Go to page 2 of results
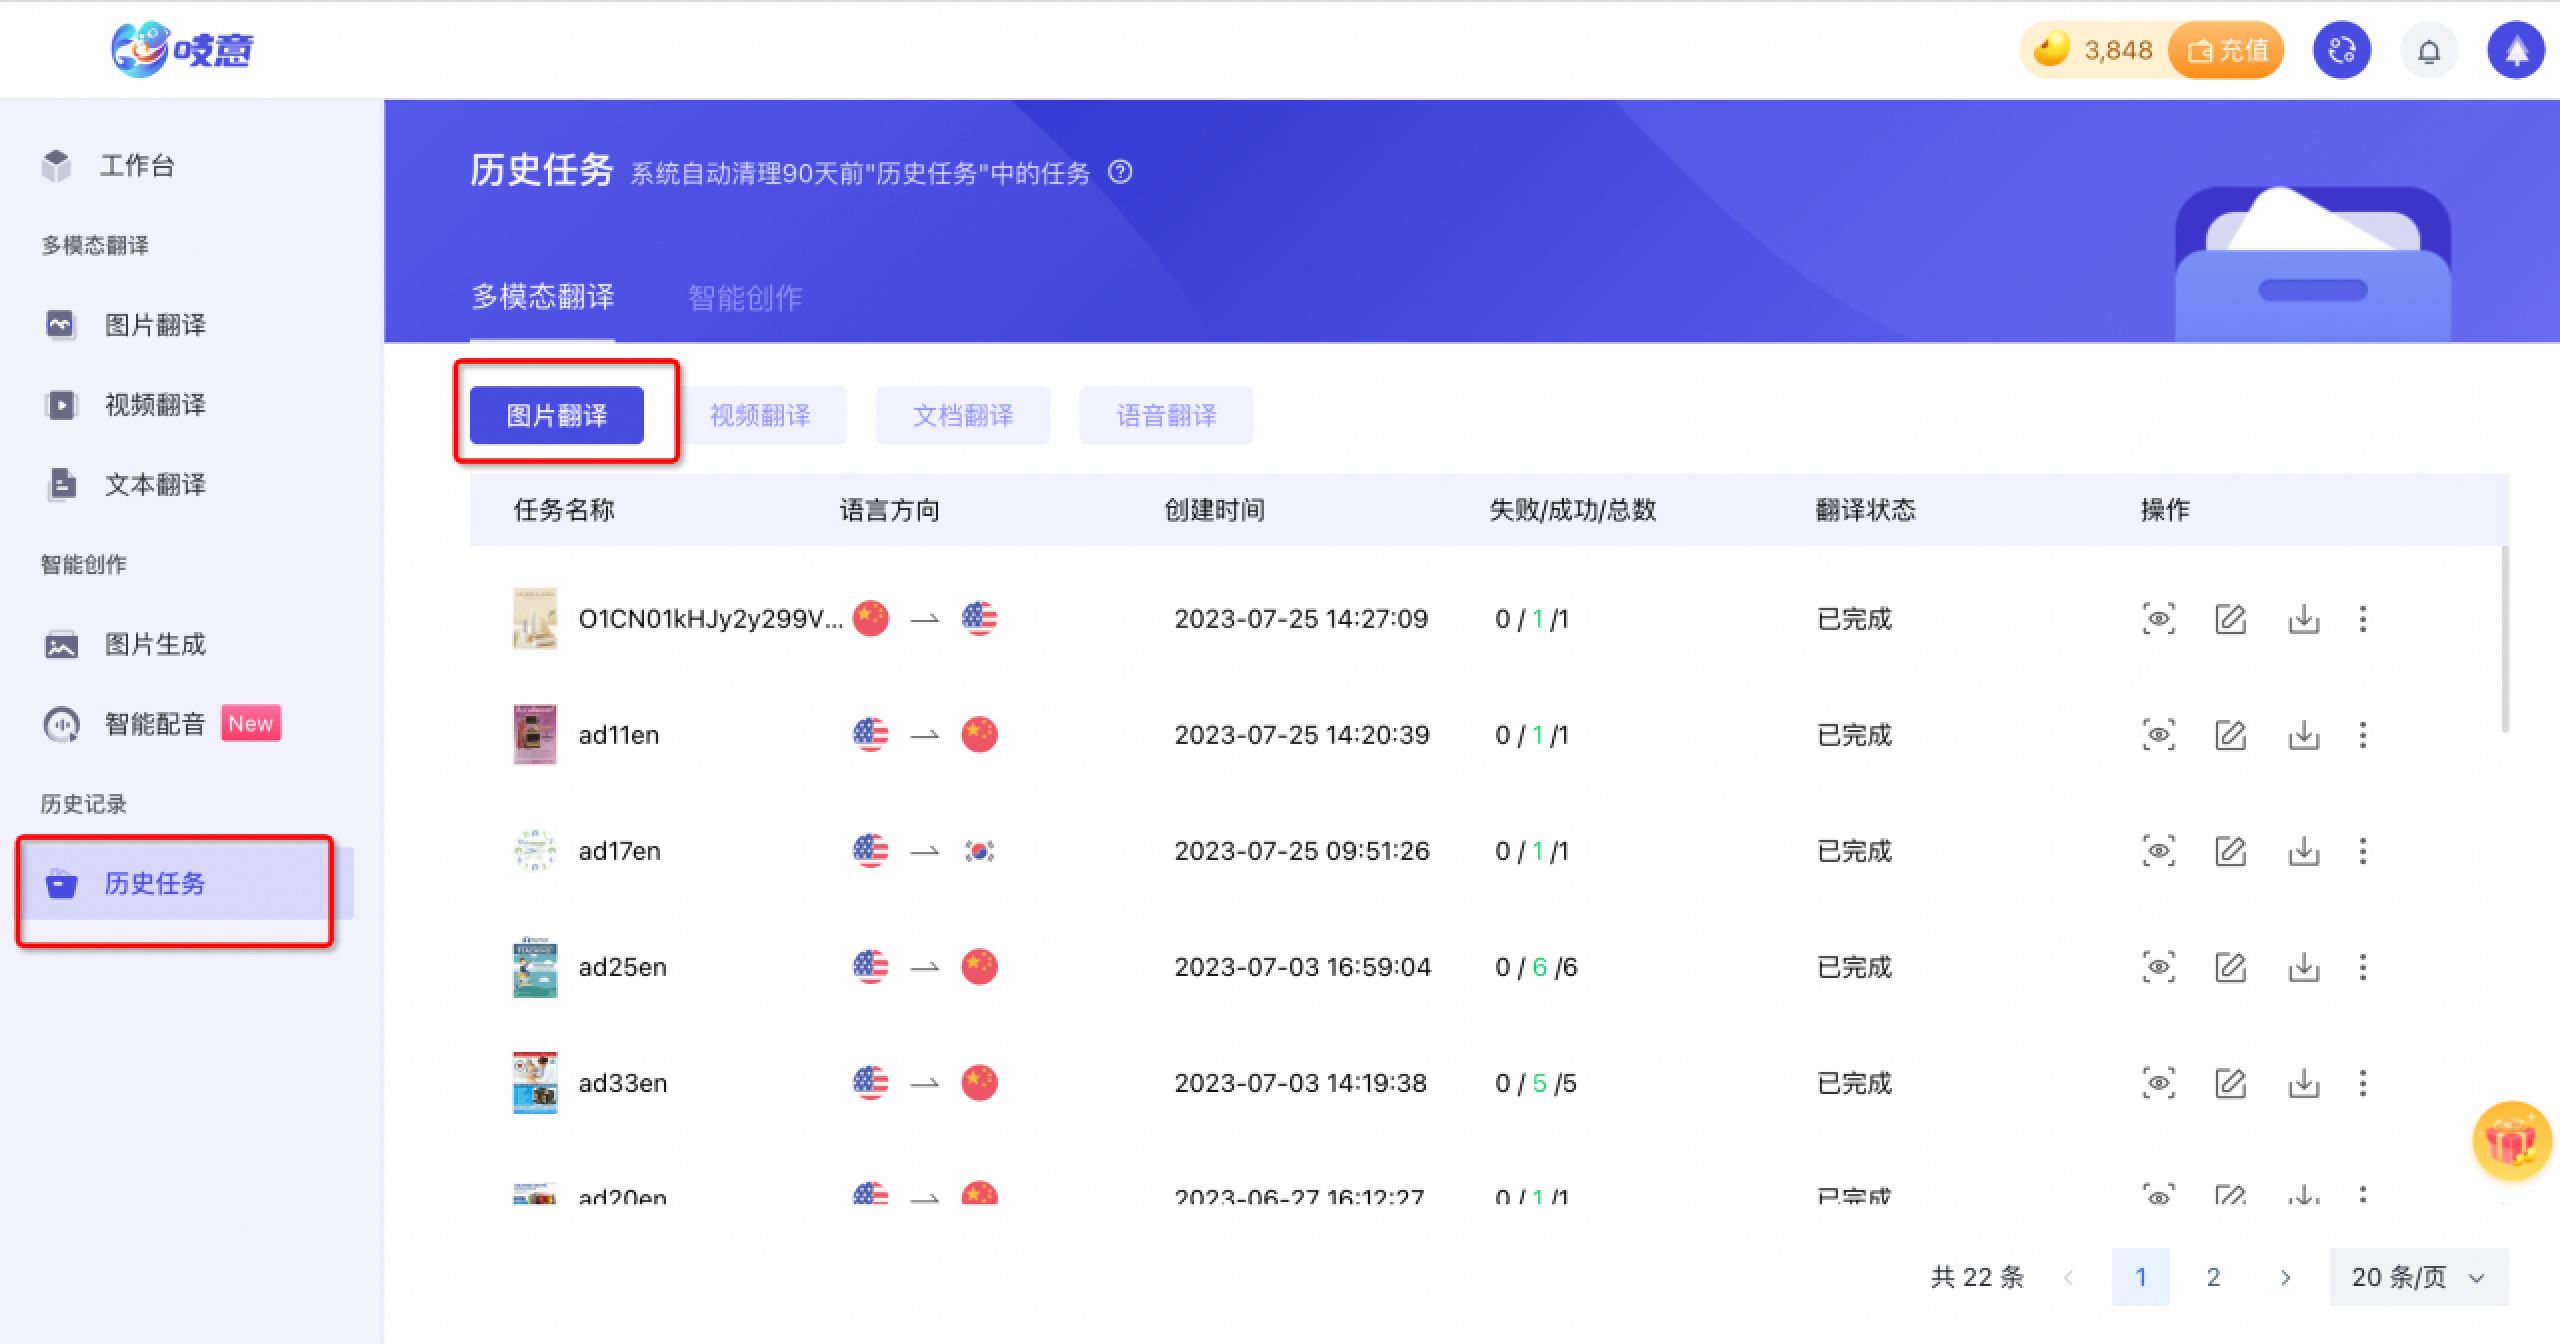 pos(2213,1277)
